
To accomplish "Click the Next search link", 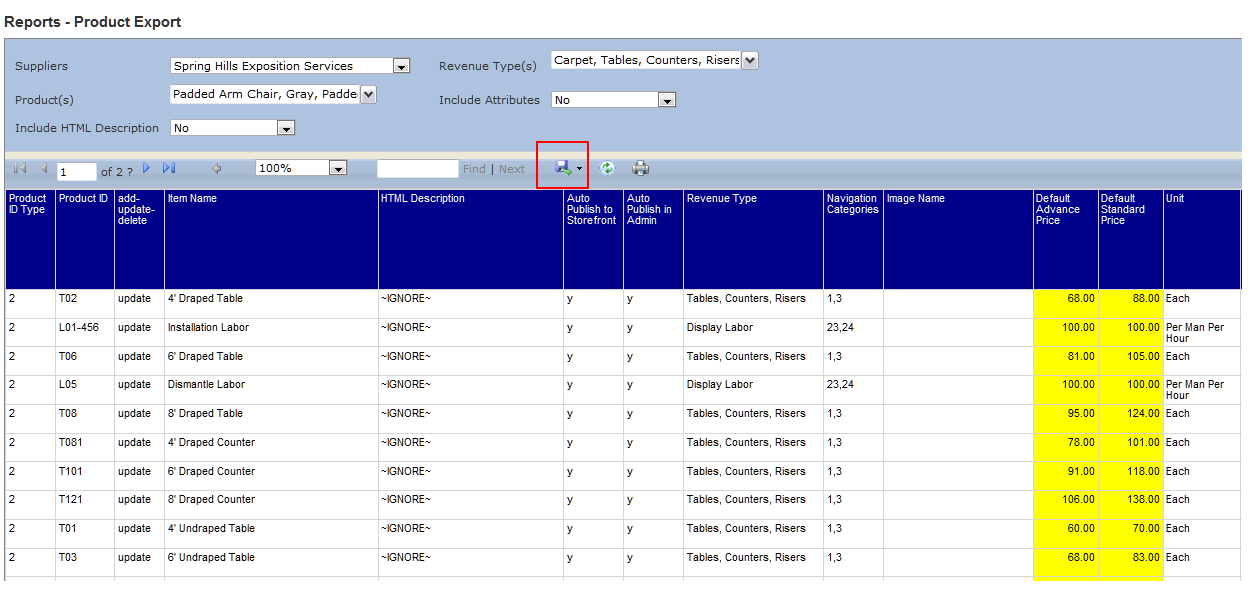I will pyautogui.click(x=511, y=168).
